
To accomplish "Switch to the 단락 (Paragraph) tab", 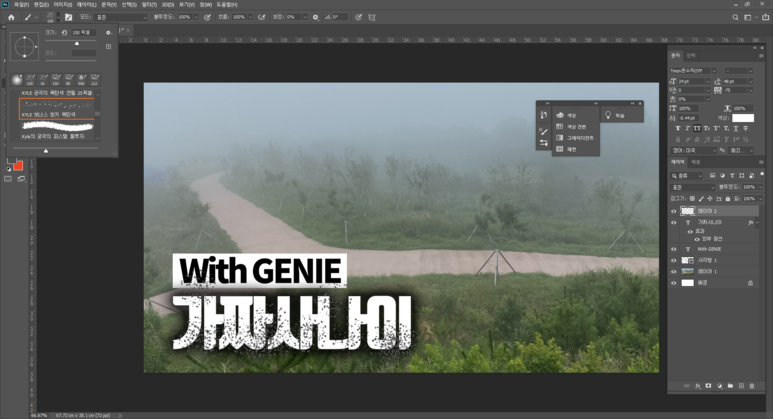I will click(x=691, y=56).
